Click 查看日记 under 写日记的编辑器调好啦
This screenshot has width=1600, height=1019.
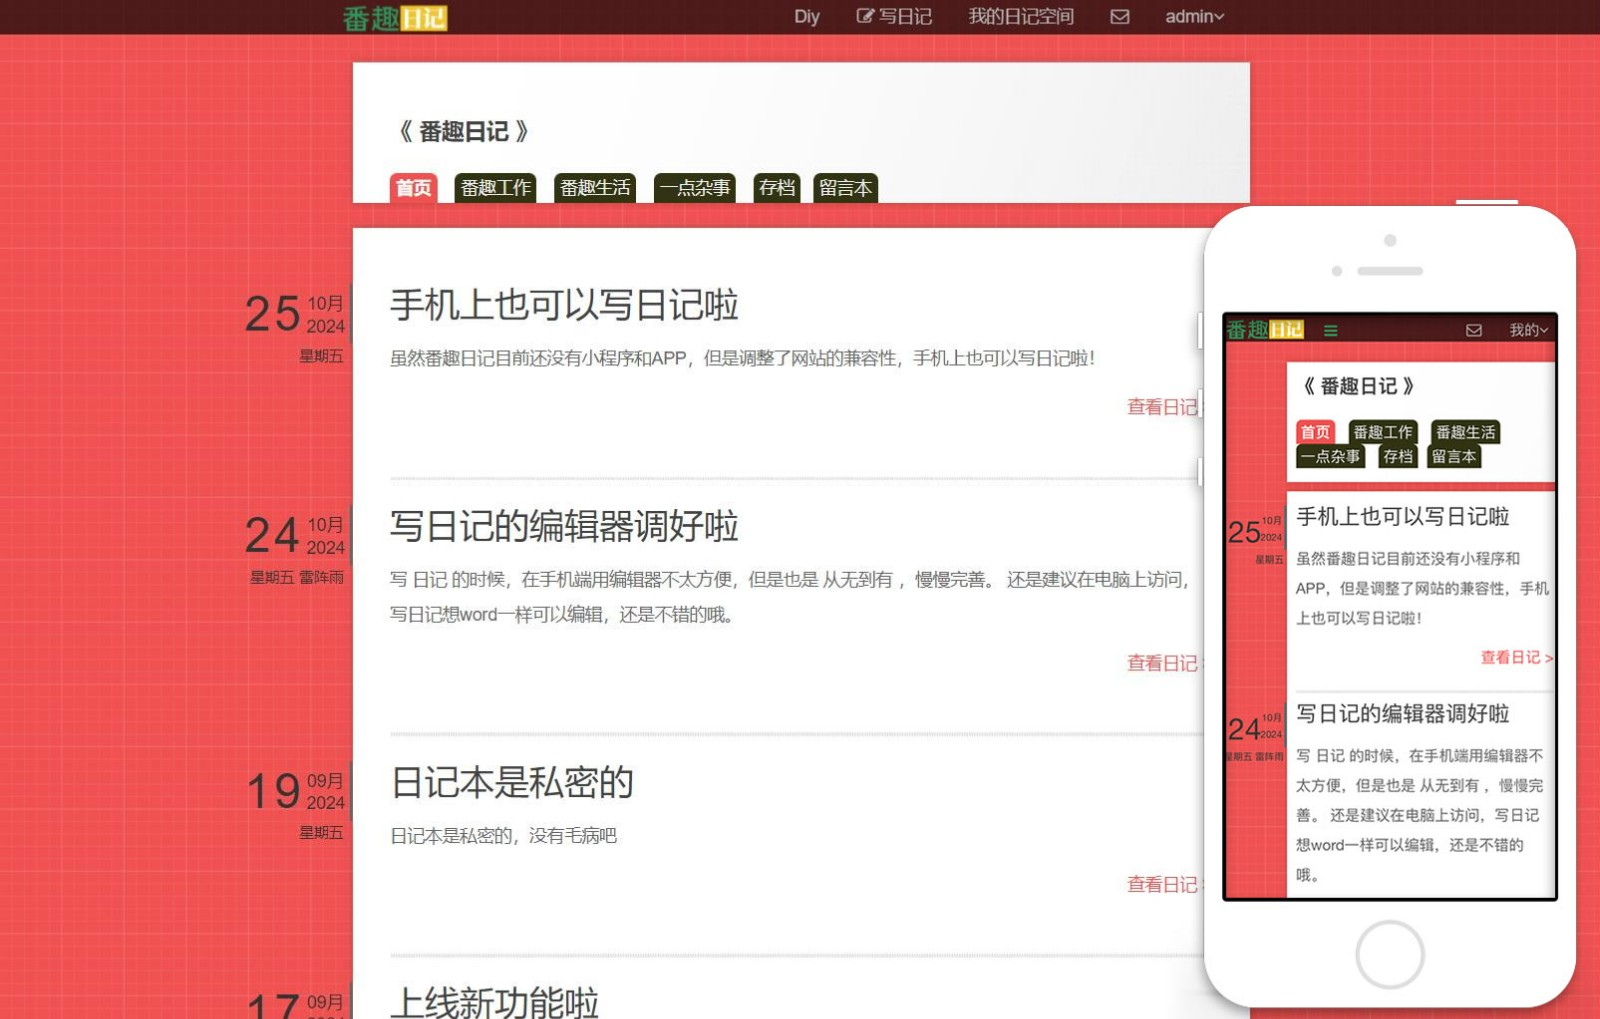pyautogui.click(x=1163, y=663)
